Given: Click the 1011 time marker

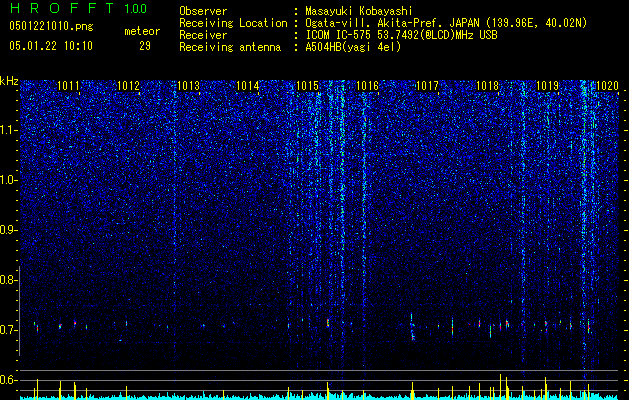Looking at the screenshot, I should (x=68, y=85).
